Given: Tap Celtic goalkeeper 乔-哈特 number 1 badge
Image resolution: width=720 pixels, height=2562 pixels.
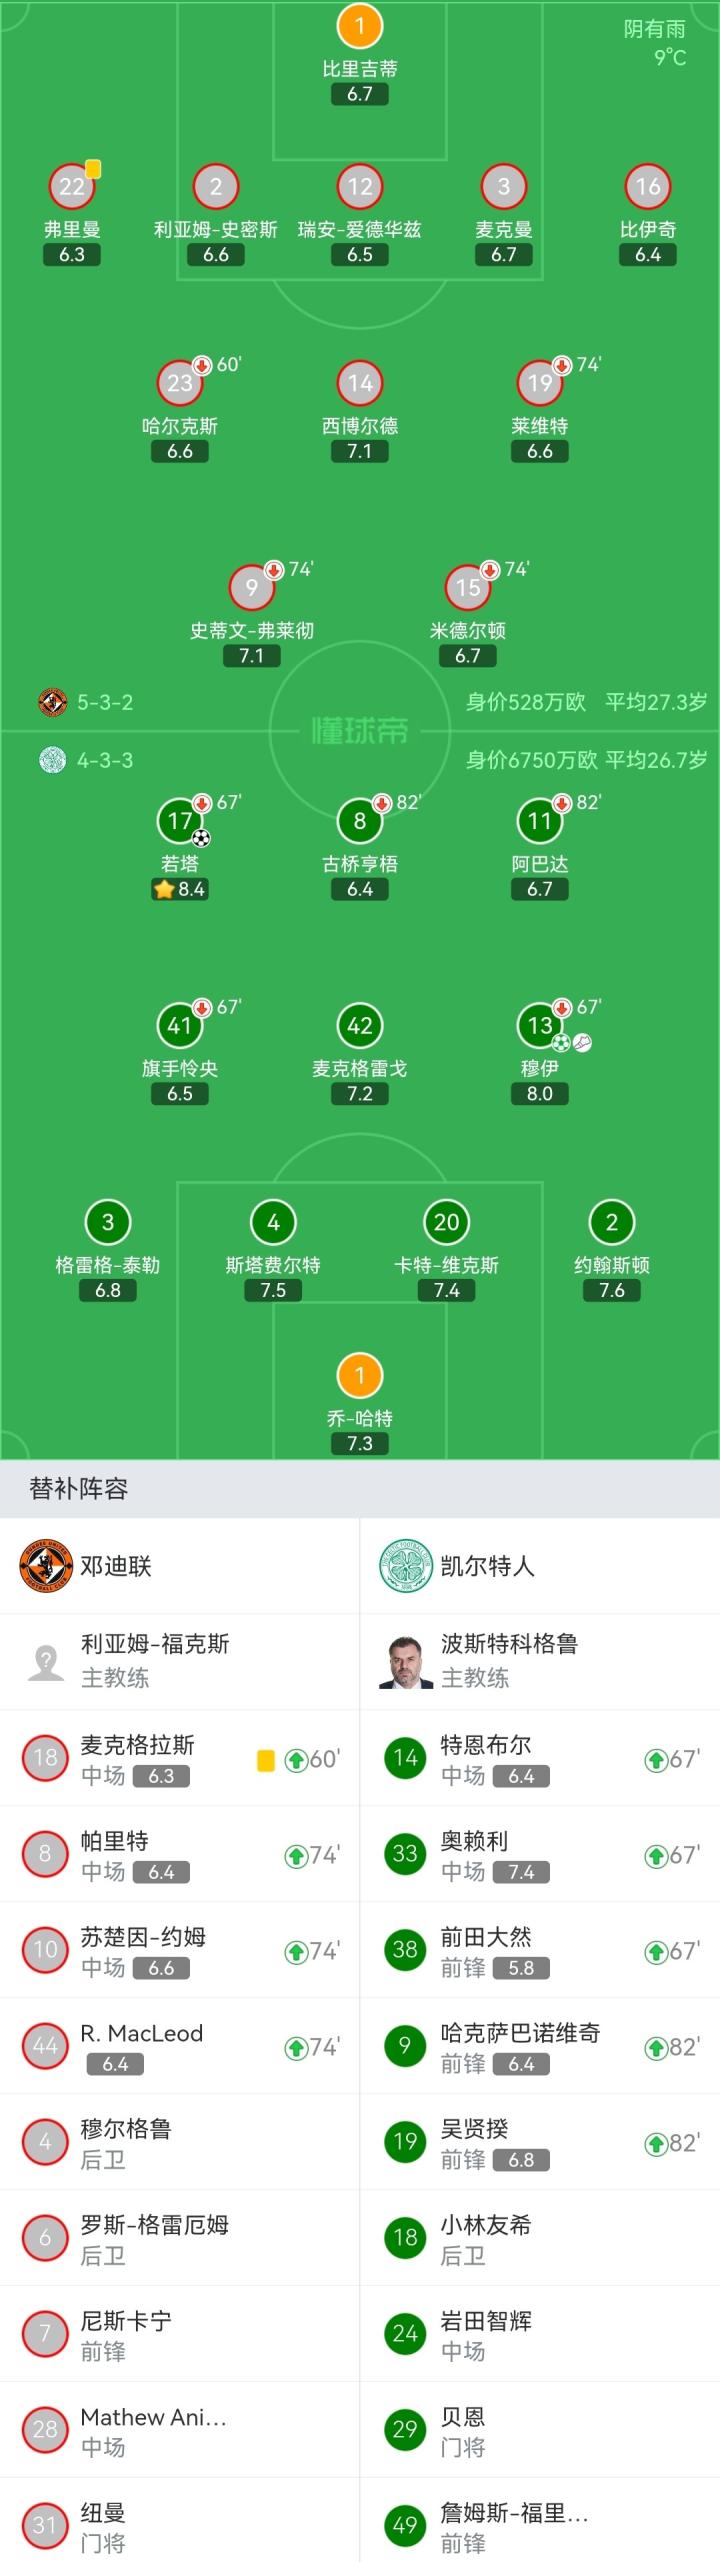Looking at the screenshot, I should 360,1375.
